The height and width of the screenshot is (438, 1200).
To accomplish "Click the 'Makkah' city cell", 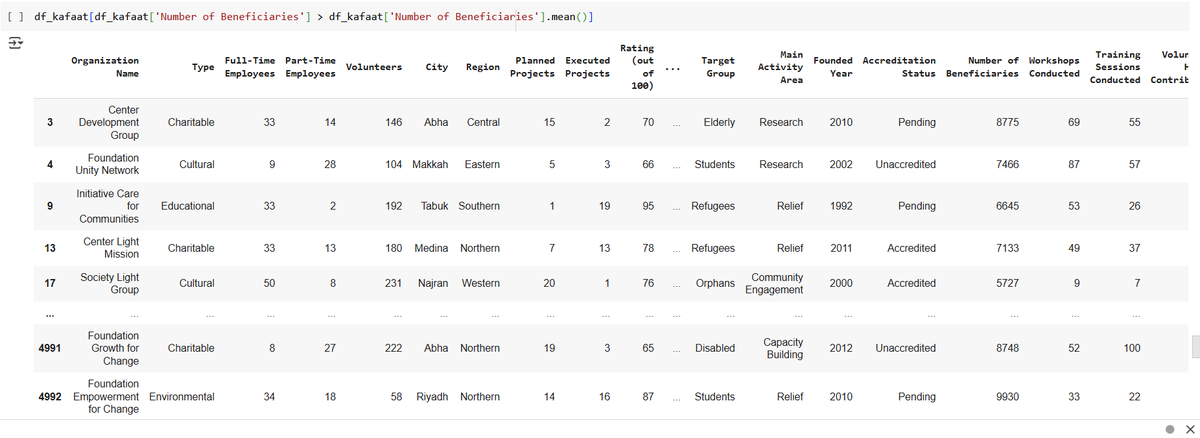I will (x=430, y=164).
